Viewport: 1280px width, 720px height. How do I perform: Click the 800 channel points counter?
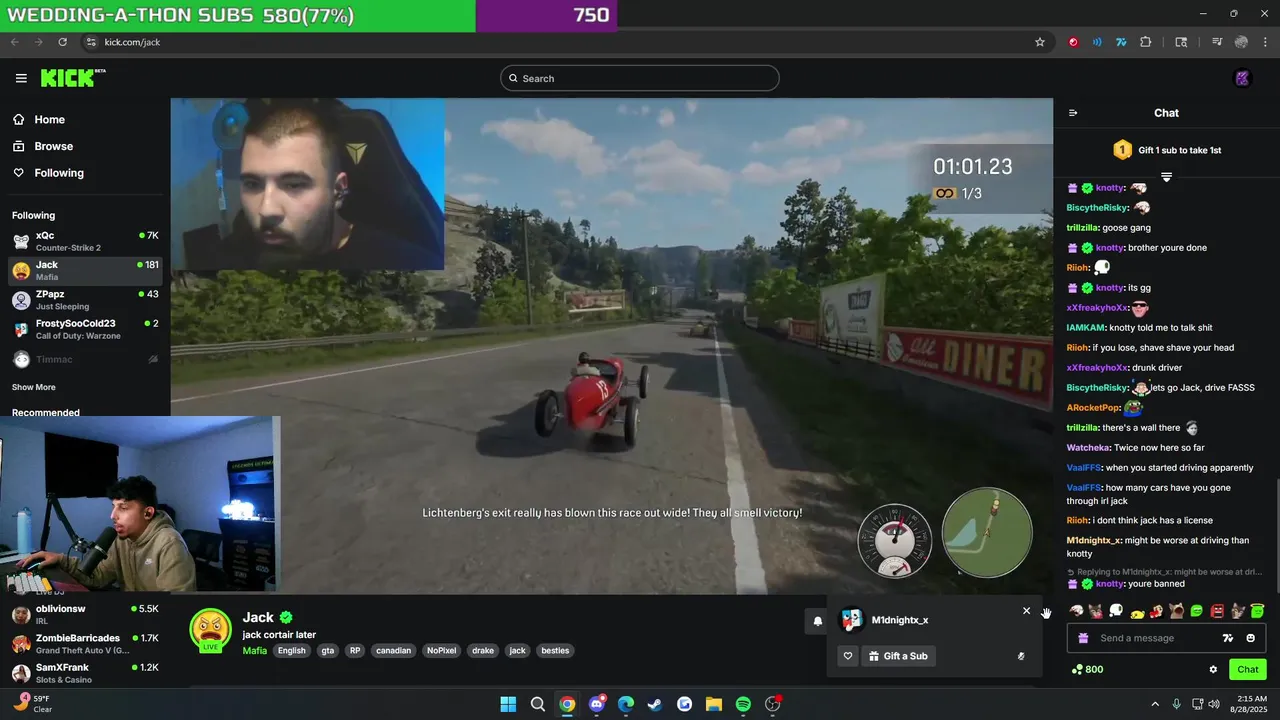pyautogui.click(x=1087, y=669)
